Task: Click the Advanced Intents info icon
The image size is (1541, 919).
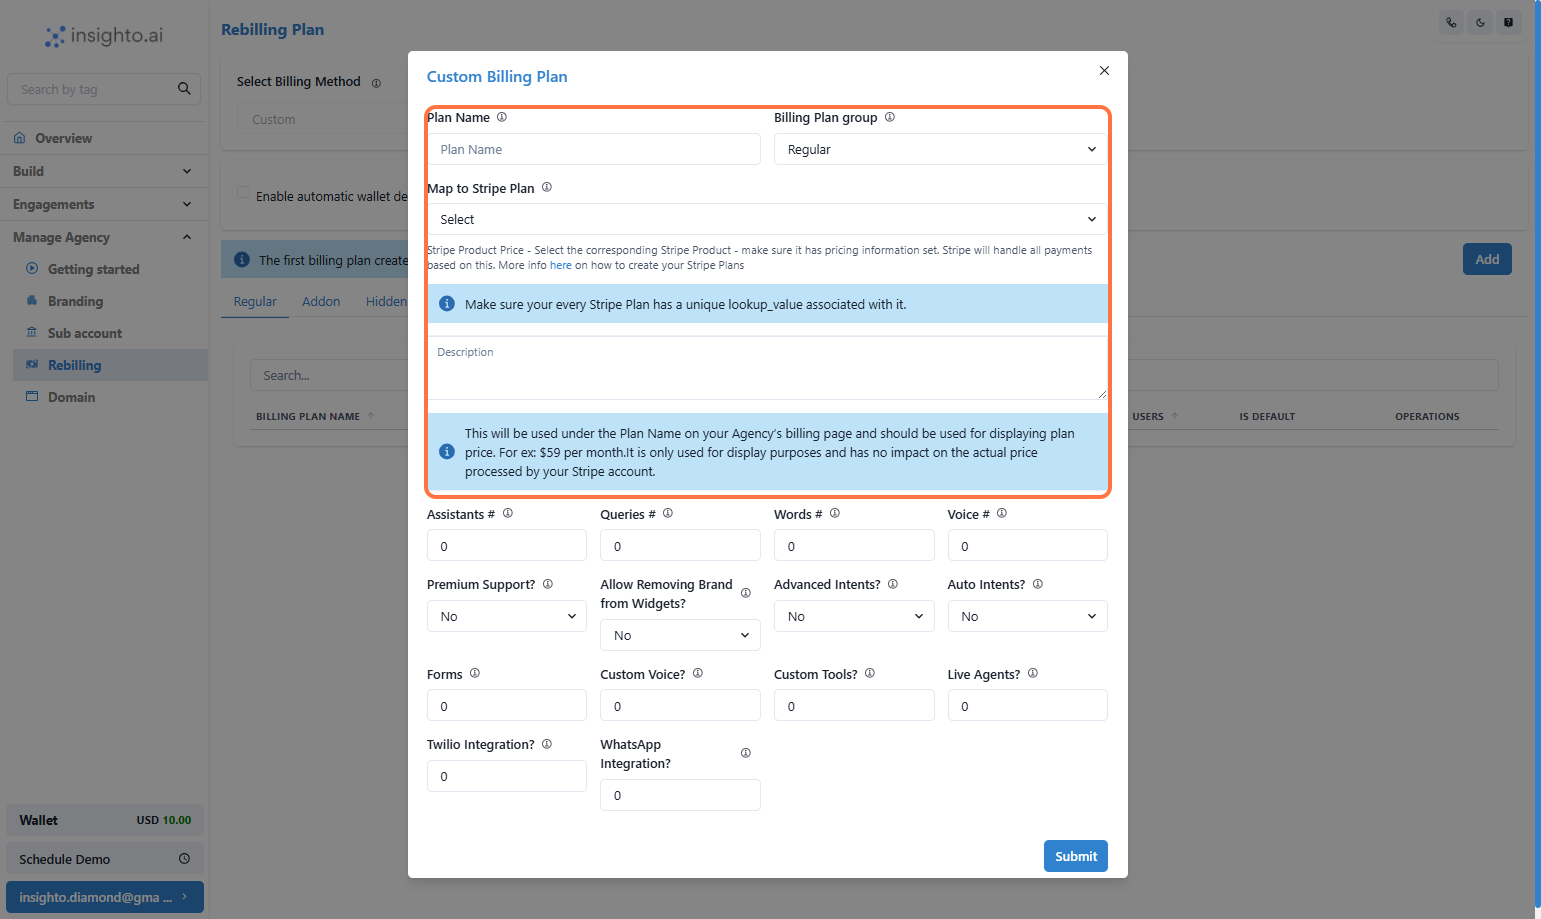Action: tap(893, 584)
